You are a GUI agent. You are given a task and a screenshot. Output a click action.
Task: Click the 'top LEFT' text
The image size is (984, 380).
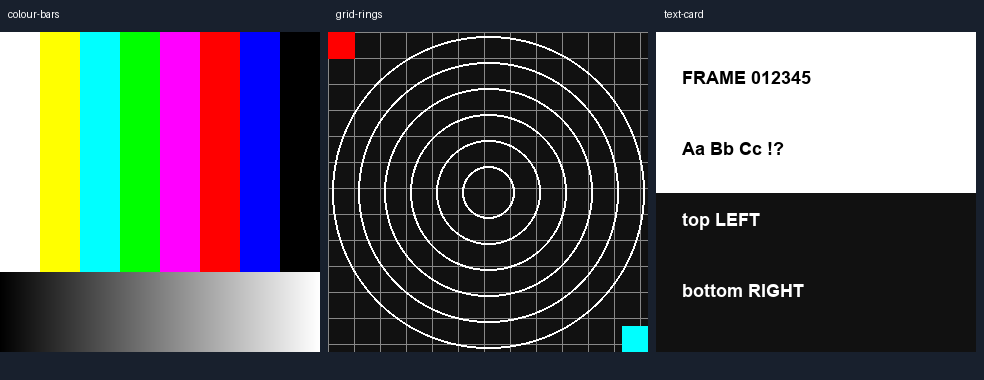point(720,220)
